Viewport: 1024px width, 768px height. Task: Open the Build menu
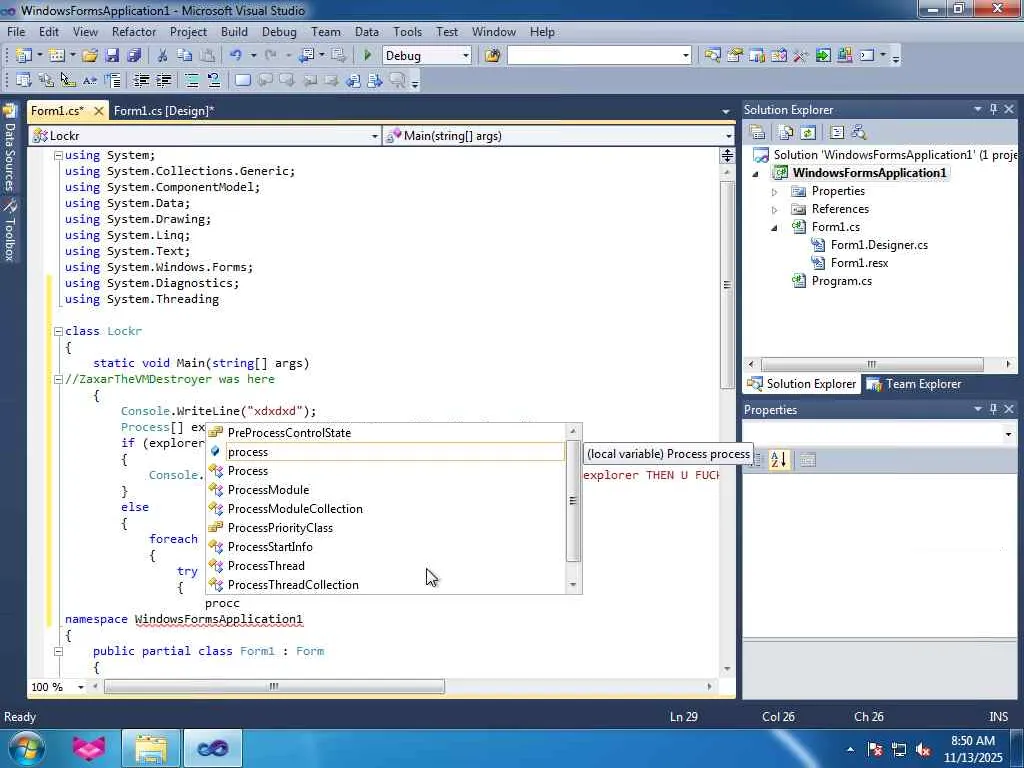pos(234,31)
